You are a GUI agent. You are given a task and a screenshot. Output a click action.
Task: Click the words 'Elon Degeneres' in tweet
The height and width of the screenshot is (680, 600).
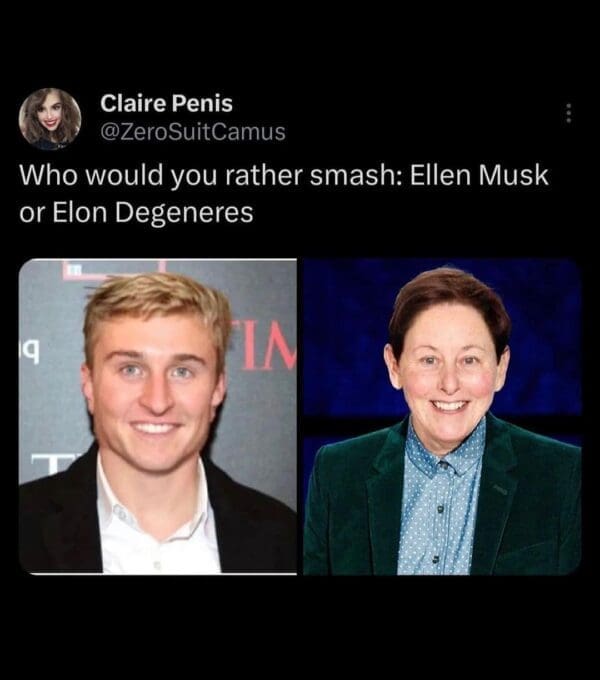click(153, 212)
